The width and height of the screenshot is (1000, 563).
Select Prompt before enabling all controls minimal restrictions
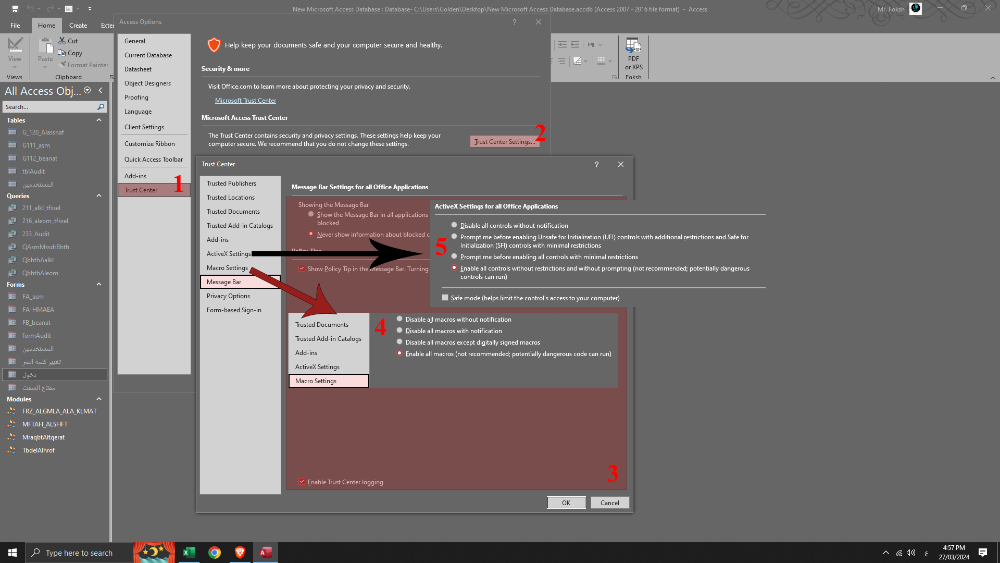tap(454, 256)
